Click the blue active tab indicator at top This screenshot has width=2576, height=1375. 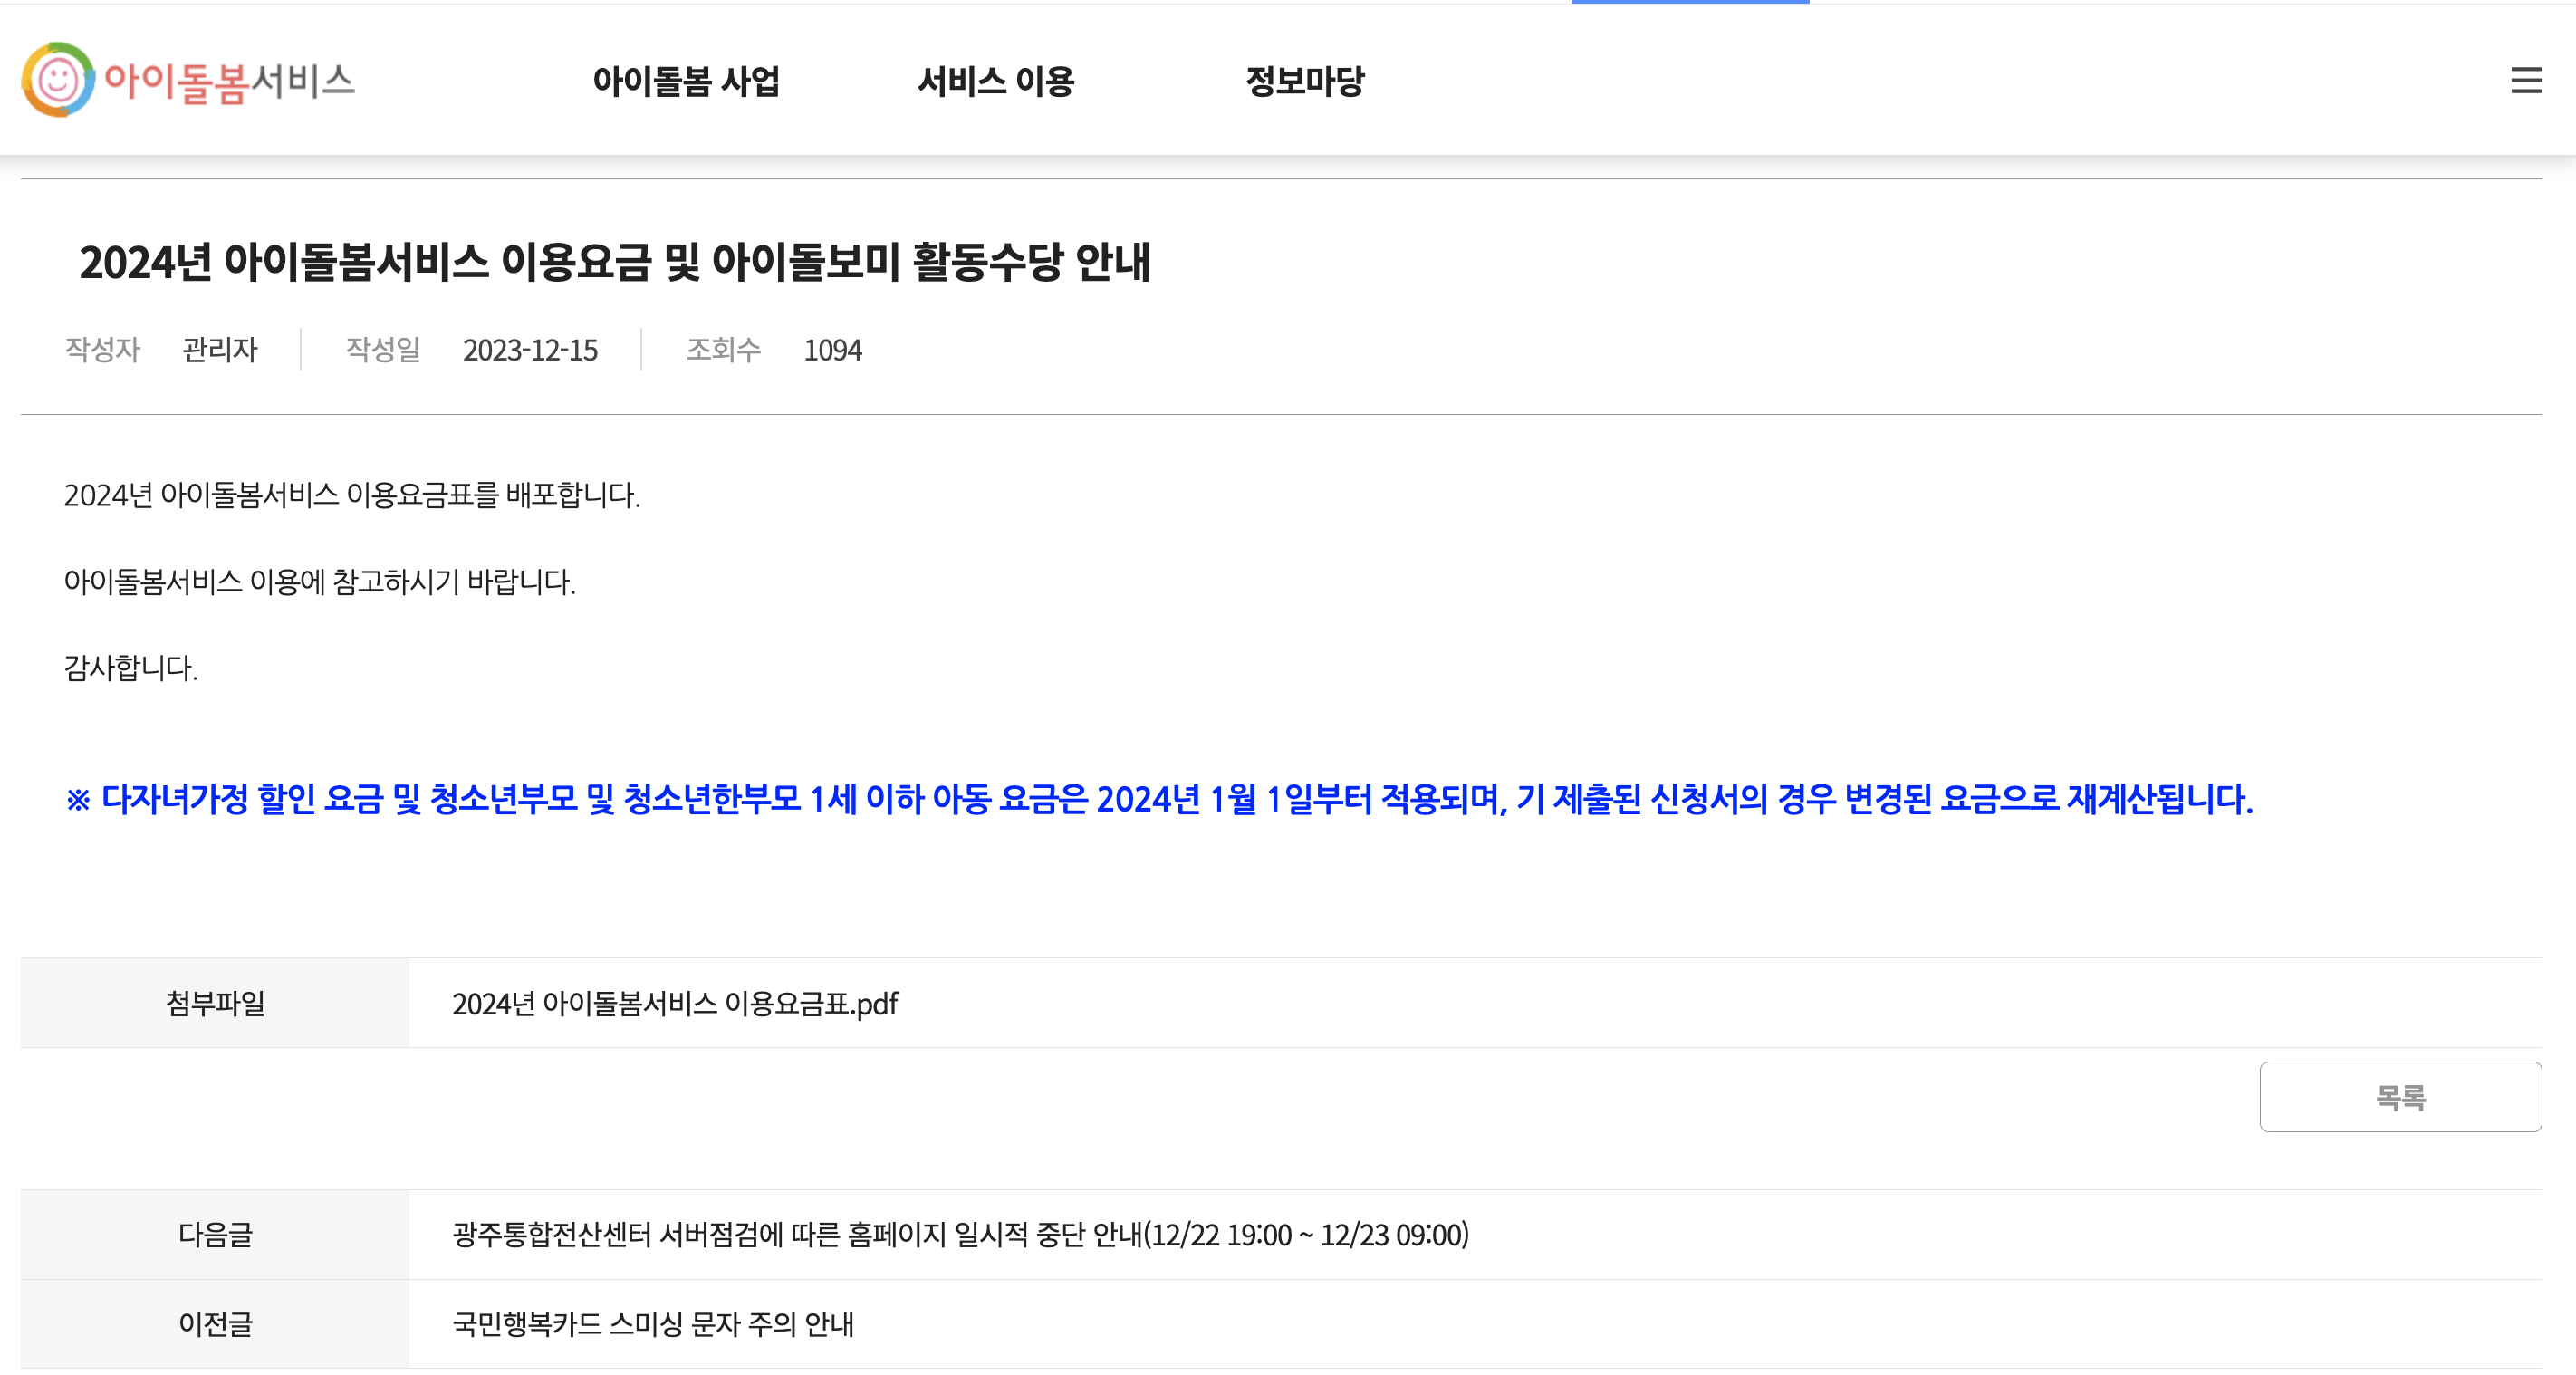1689,2
